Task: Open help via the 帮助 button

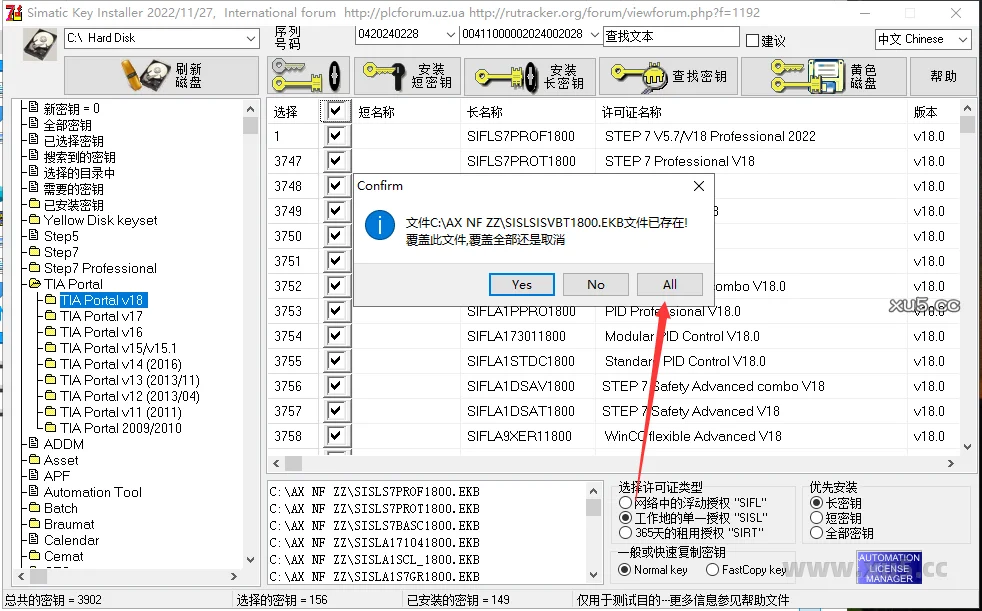Action: (x=942, y=76)
